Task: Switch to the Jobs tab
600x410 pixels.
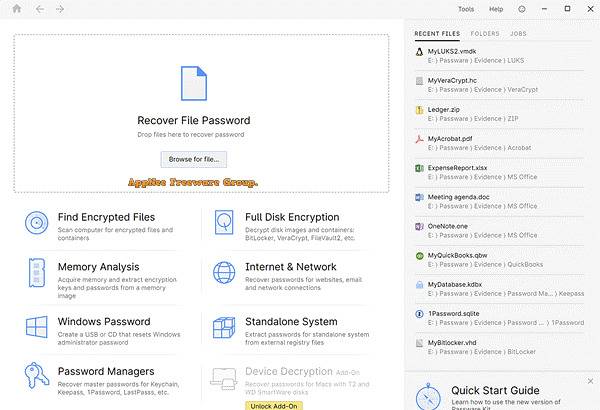Action: (518, 34)
